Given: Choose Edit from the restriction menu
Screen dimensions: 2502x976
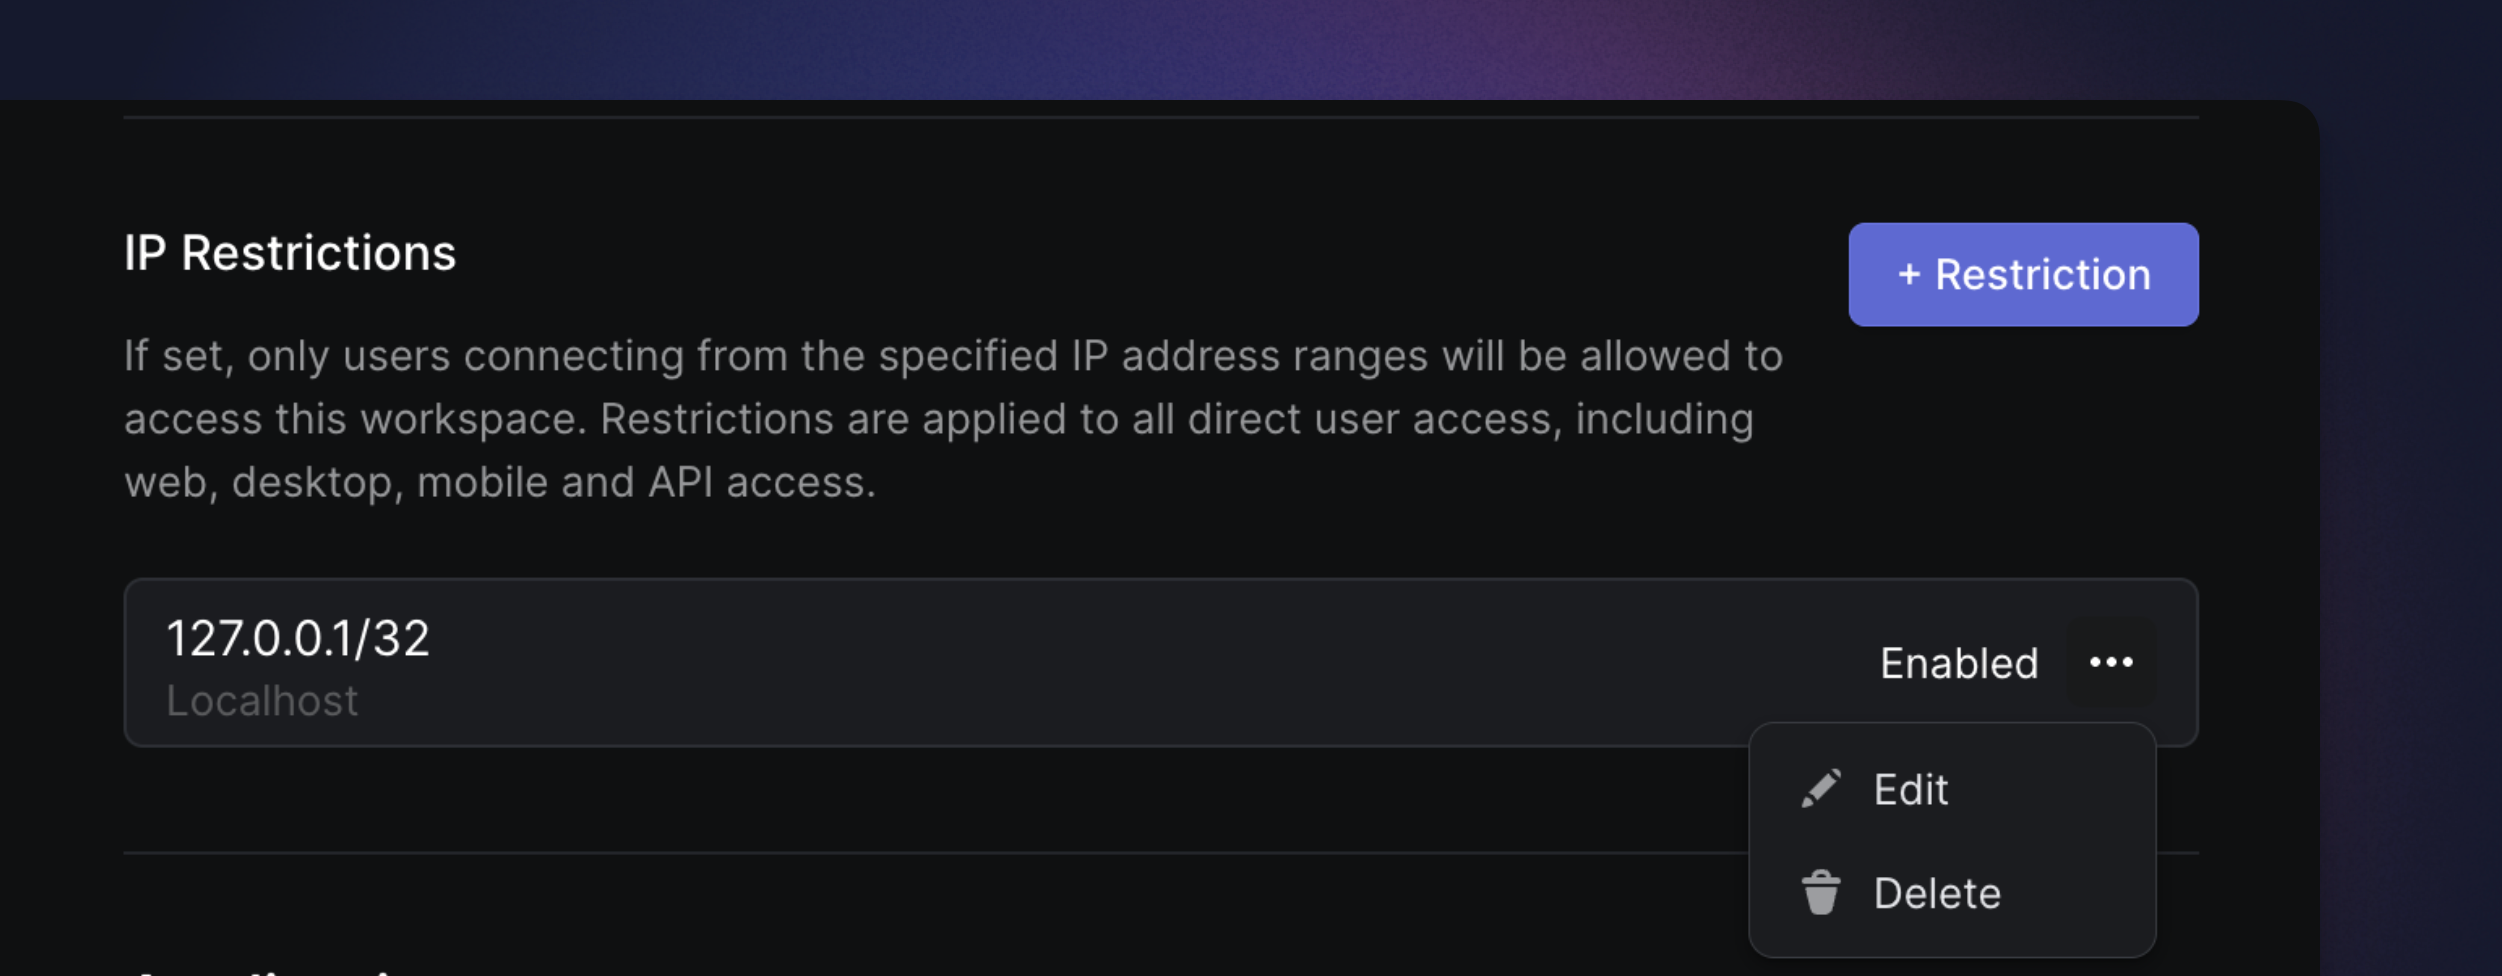Looking at the screenshot, I should tap(1911, 788).
